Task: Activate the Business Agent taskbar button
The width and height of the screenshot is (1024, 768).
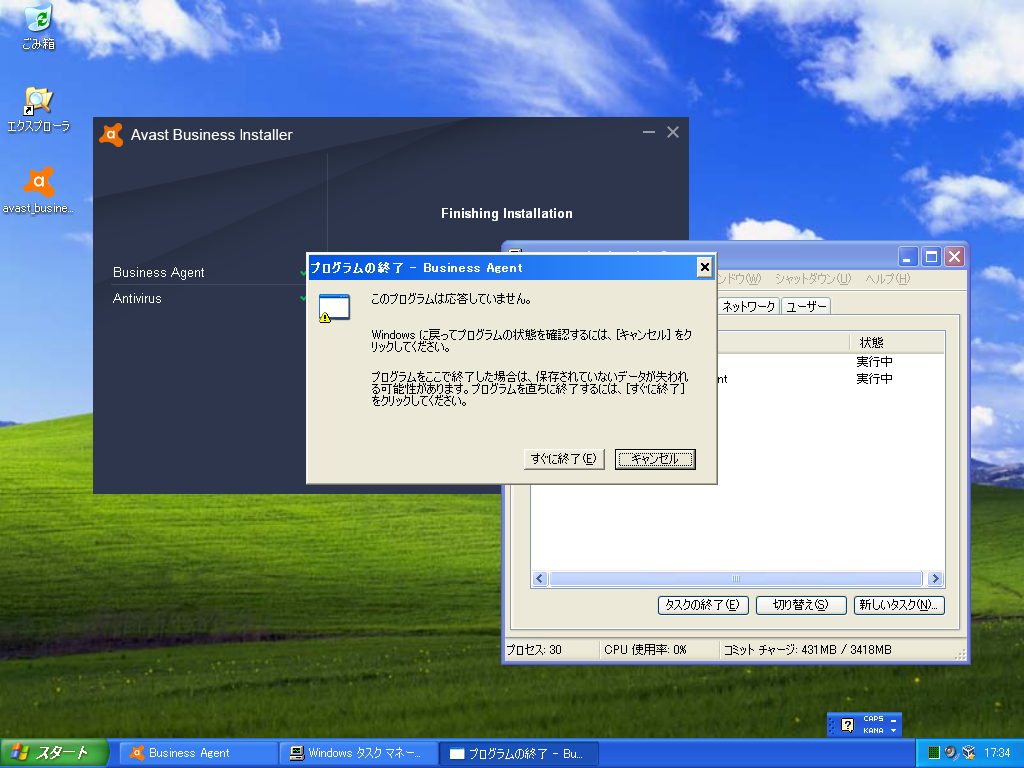Action: coord(199,753)
